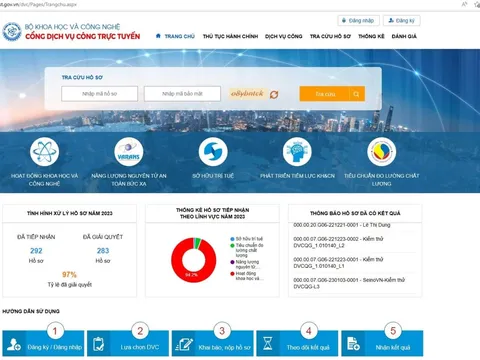The height and width of the screenshot is (360, 480).
Task: Click the 292 received records number
Action: coord(36,251)
